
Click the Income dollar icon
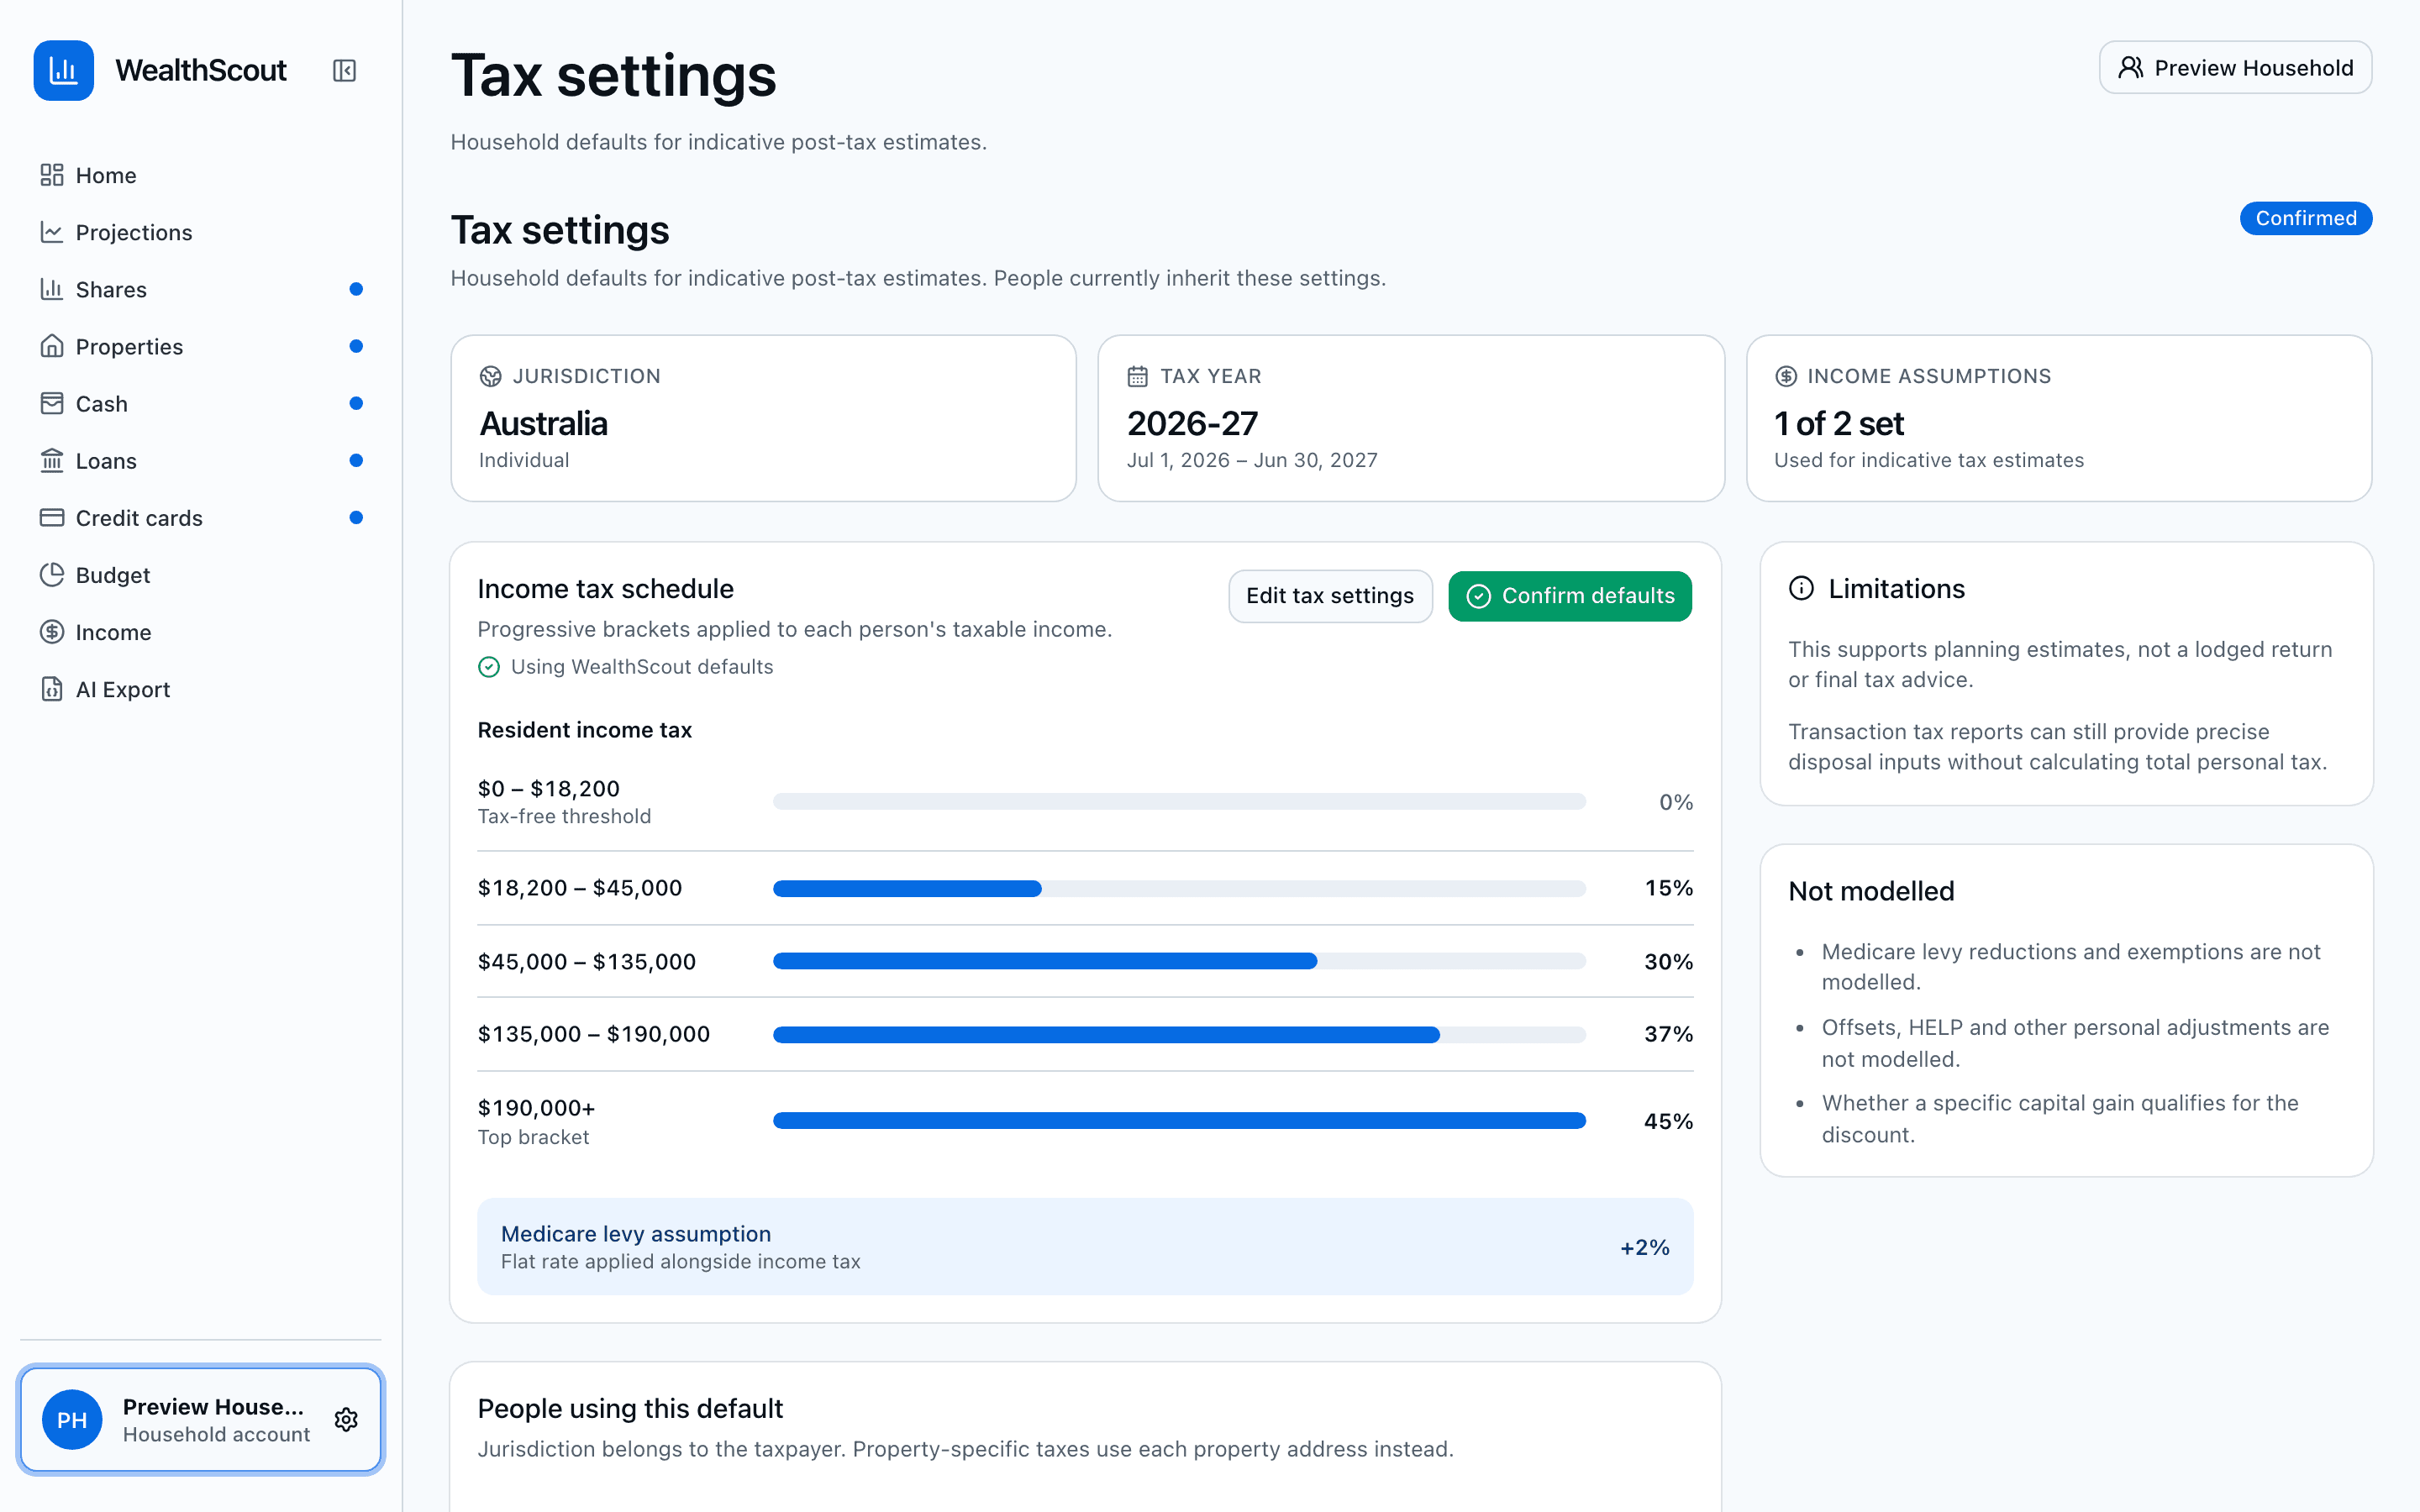coord(52,632)
